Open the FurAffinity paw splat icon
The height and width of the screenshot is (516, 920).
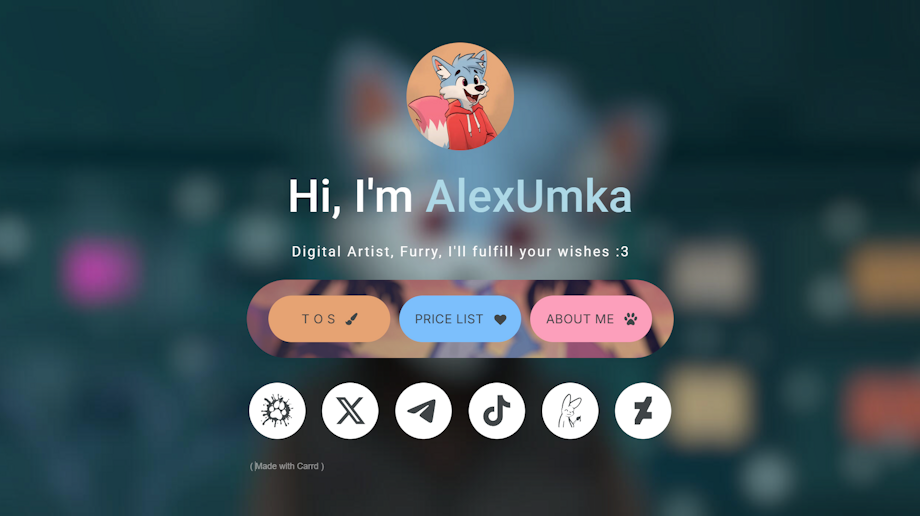tap(277, 411)
